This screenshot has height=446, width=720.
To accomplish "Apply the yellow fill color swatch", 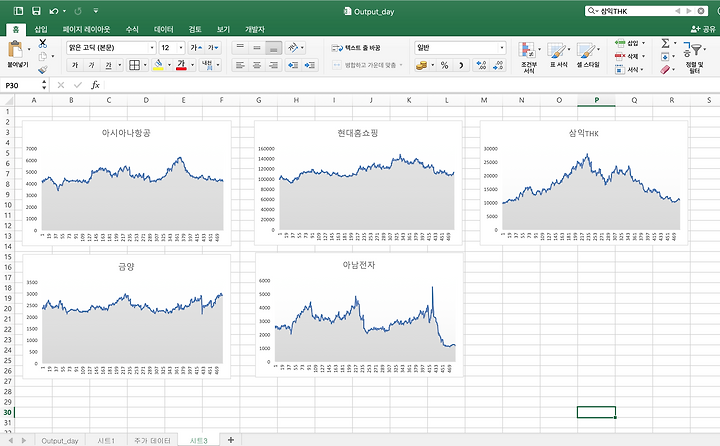I will pos(158,65).
